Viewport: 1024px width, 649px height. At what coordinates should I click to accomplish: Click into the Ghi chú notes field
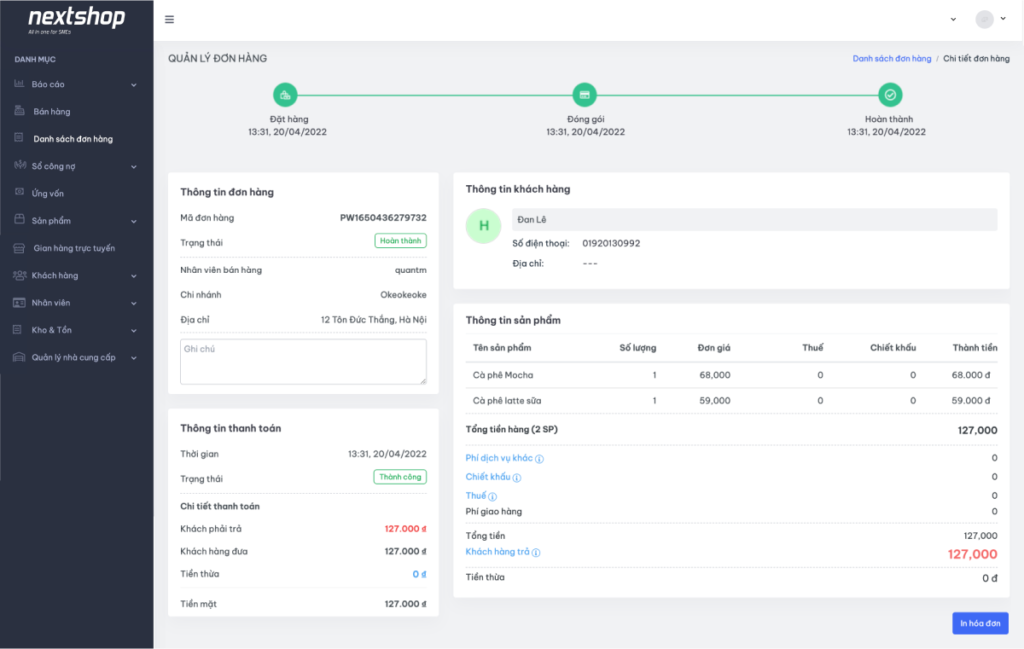tap(303, 361)
